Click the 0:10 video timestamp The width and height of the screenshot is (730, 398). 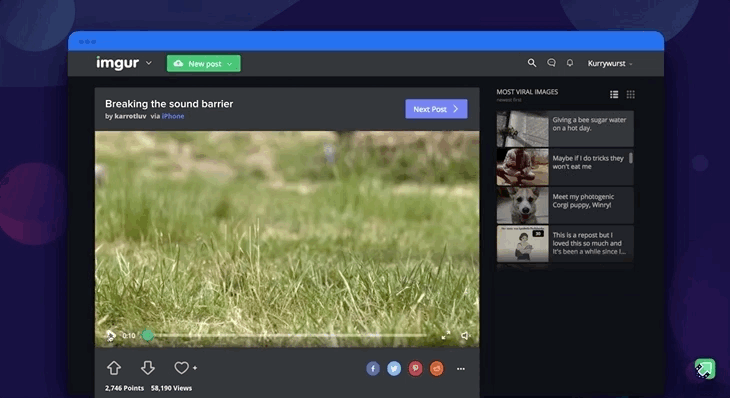point(128,336)
